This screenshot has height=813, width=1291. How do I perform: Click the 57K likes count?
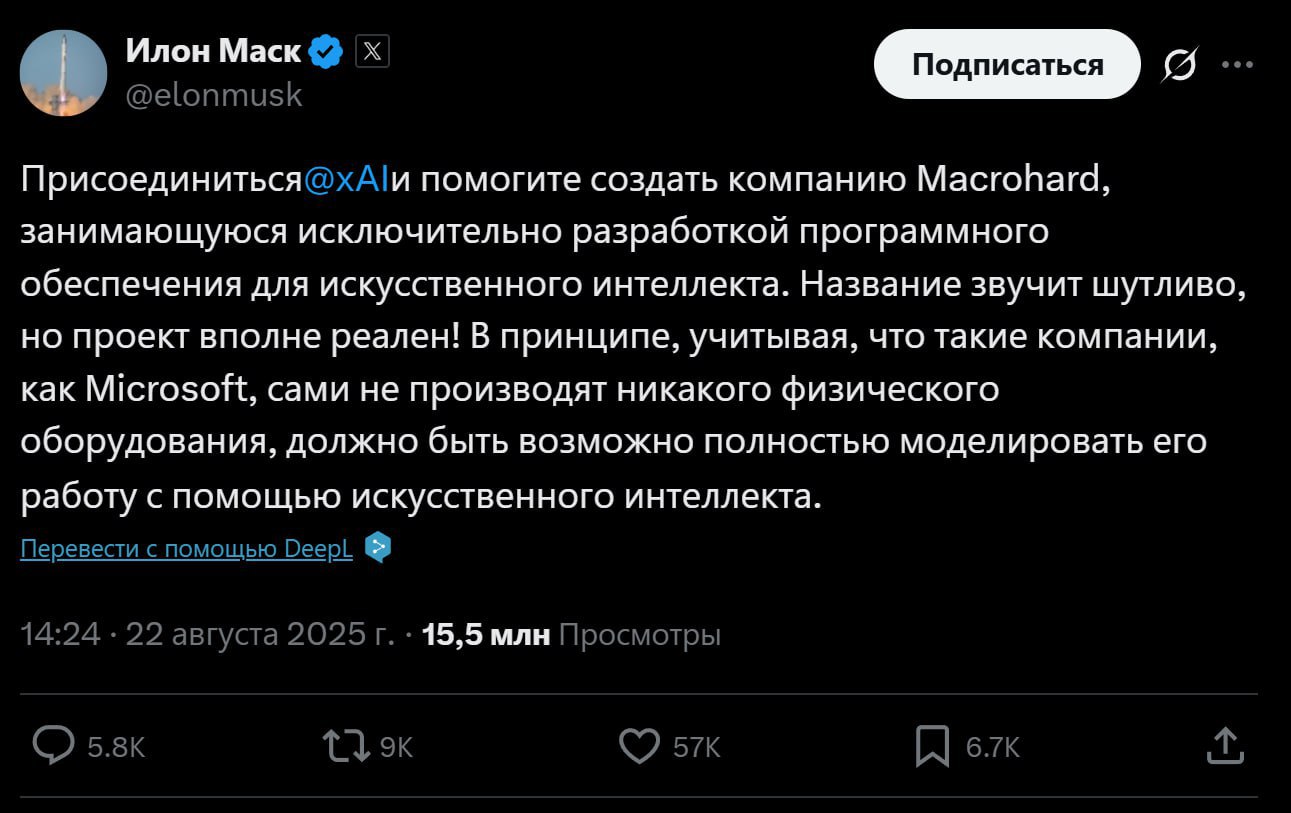coord(696,747)
